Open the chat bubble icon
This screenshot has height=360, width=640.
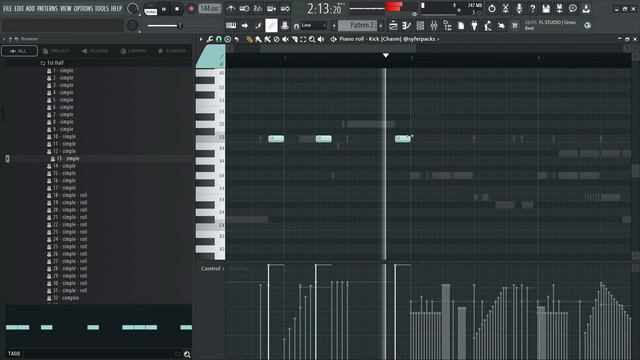tap(573, 8)
